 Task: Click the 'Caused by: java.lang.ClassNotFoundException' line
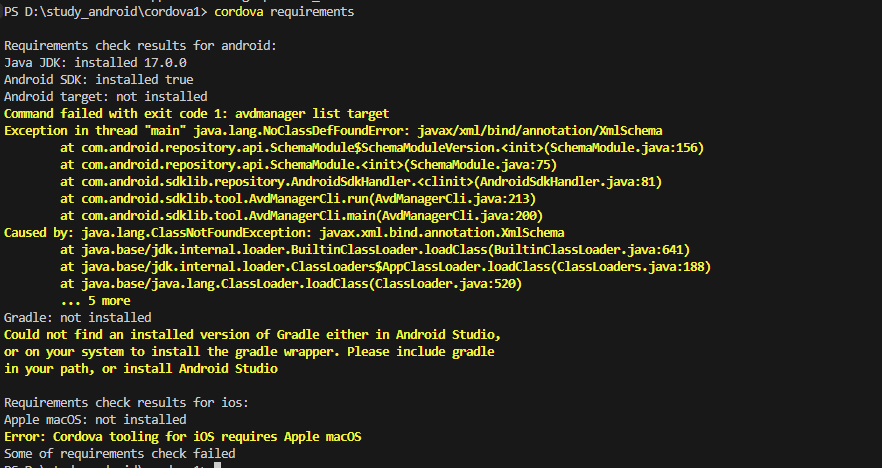pos(284,233)
